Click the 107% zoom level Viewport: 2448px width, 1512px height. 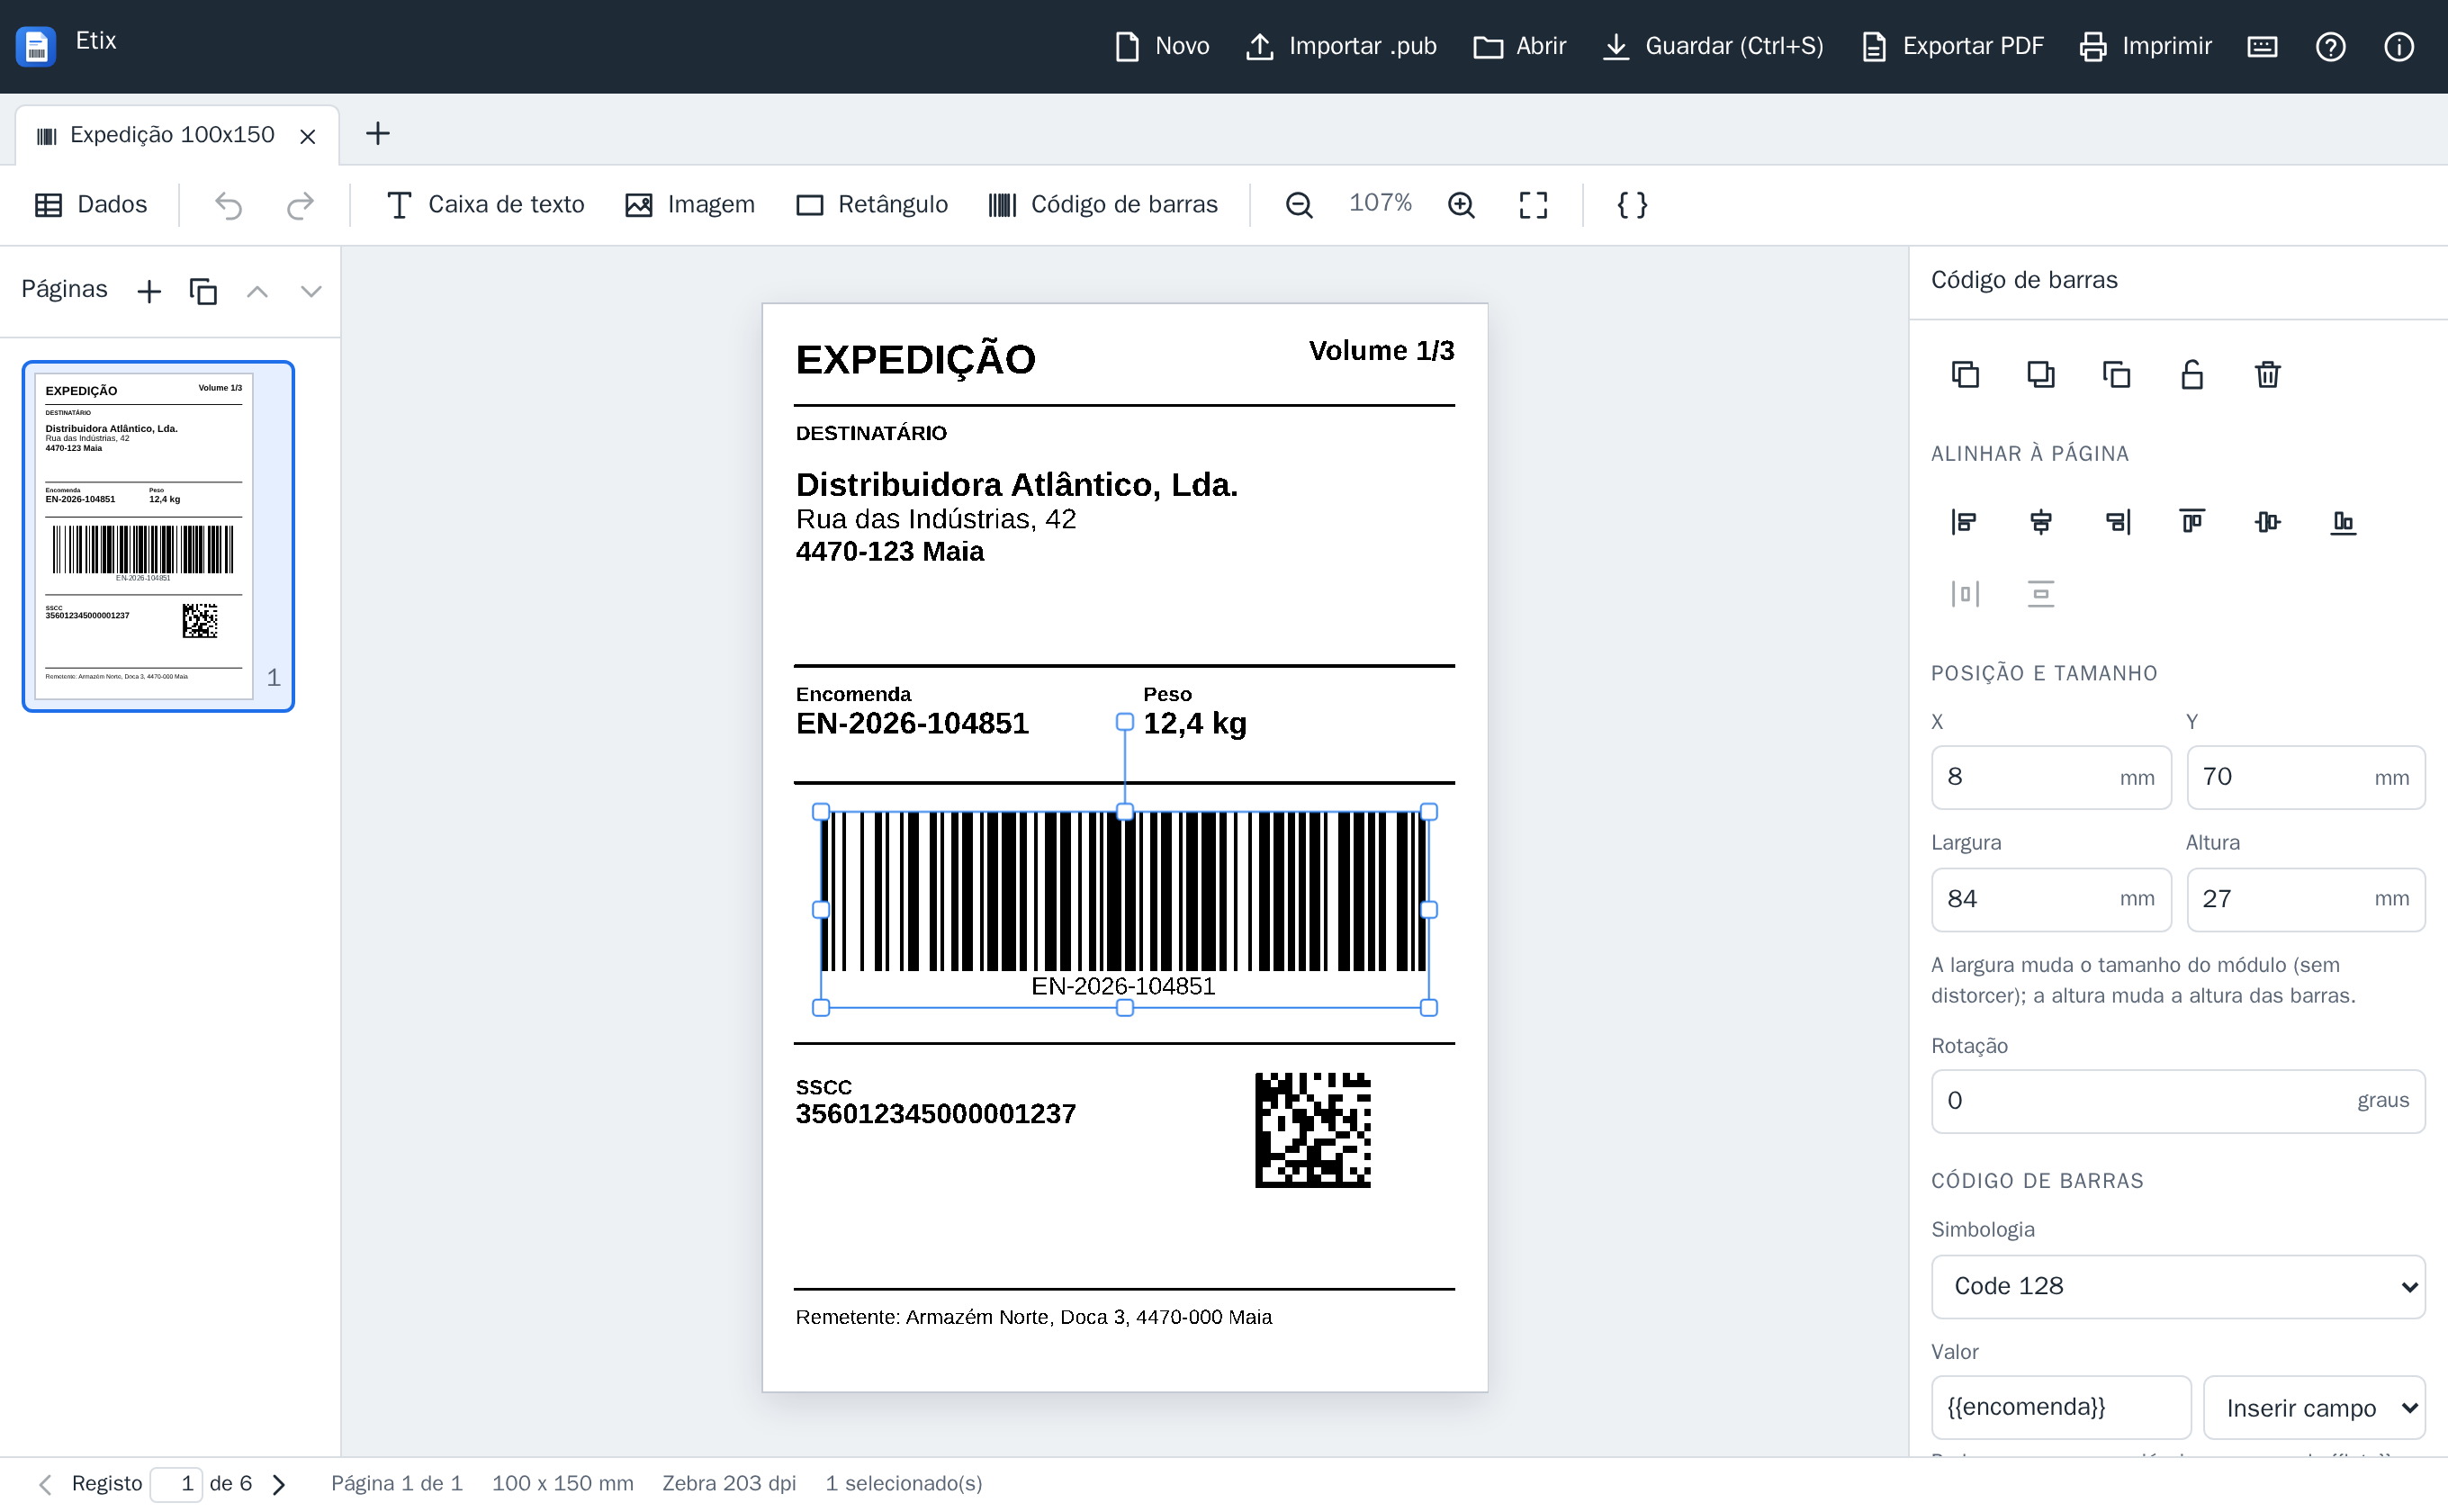pos(1380,203)
